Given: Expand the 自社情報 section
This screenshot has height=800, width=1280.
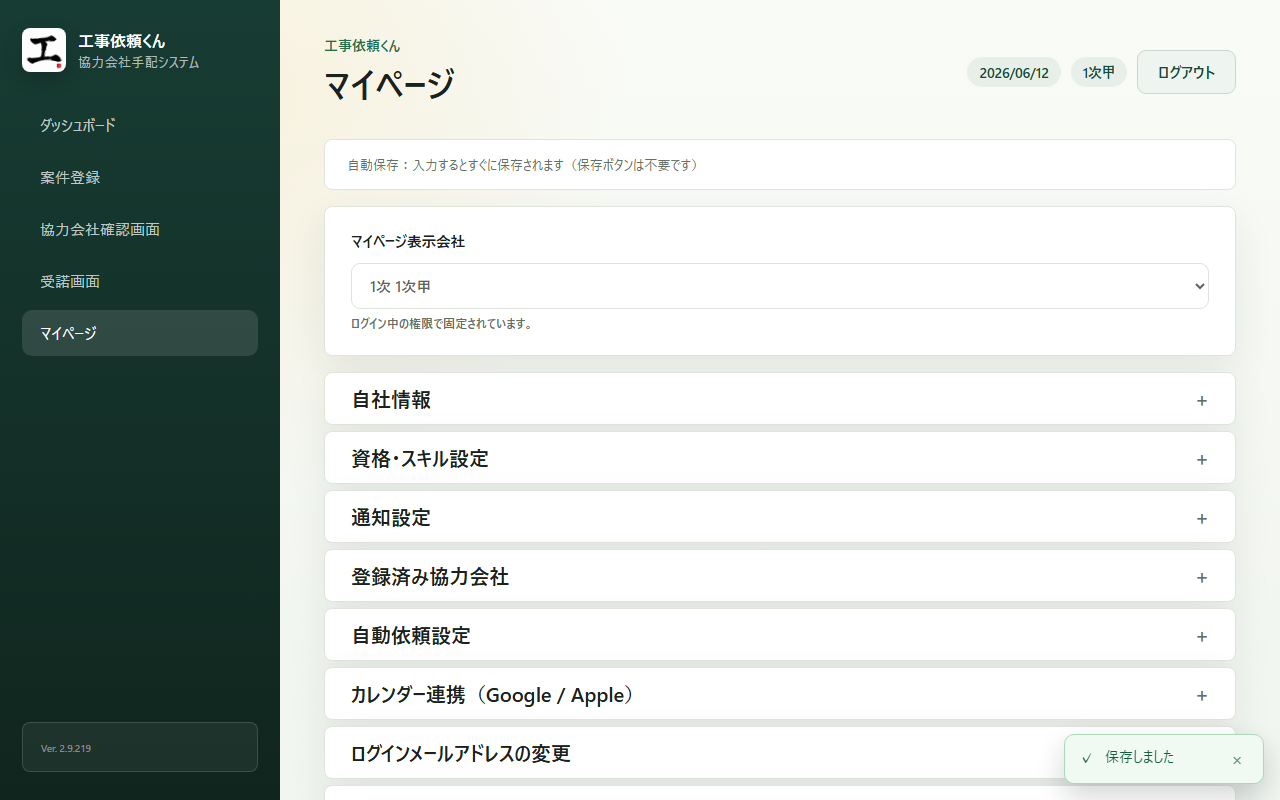Looking at the screenshot, I should [780, 399].
